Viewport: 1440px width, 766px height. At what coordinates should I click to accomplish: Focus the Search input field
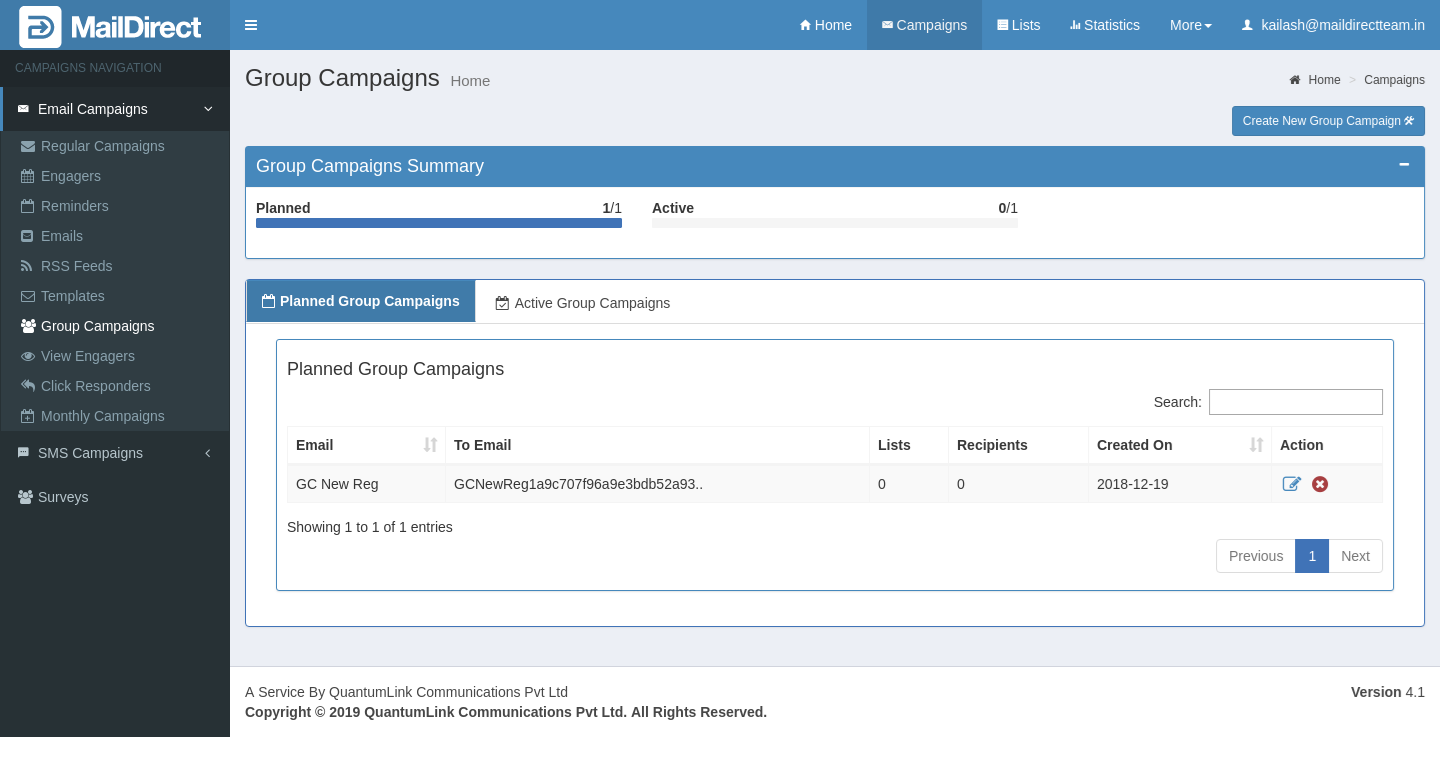pyautogui.click(x=1295, y=402)
